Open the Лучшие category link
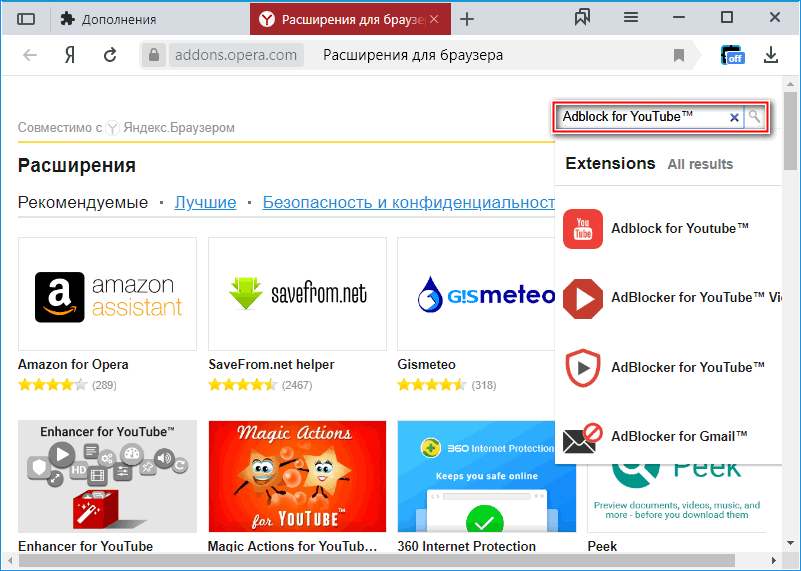Viewport: 801px width, 571px height. click(x=205, y=202)
